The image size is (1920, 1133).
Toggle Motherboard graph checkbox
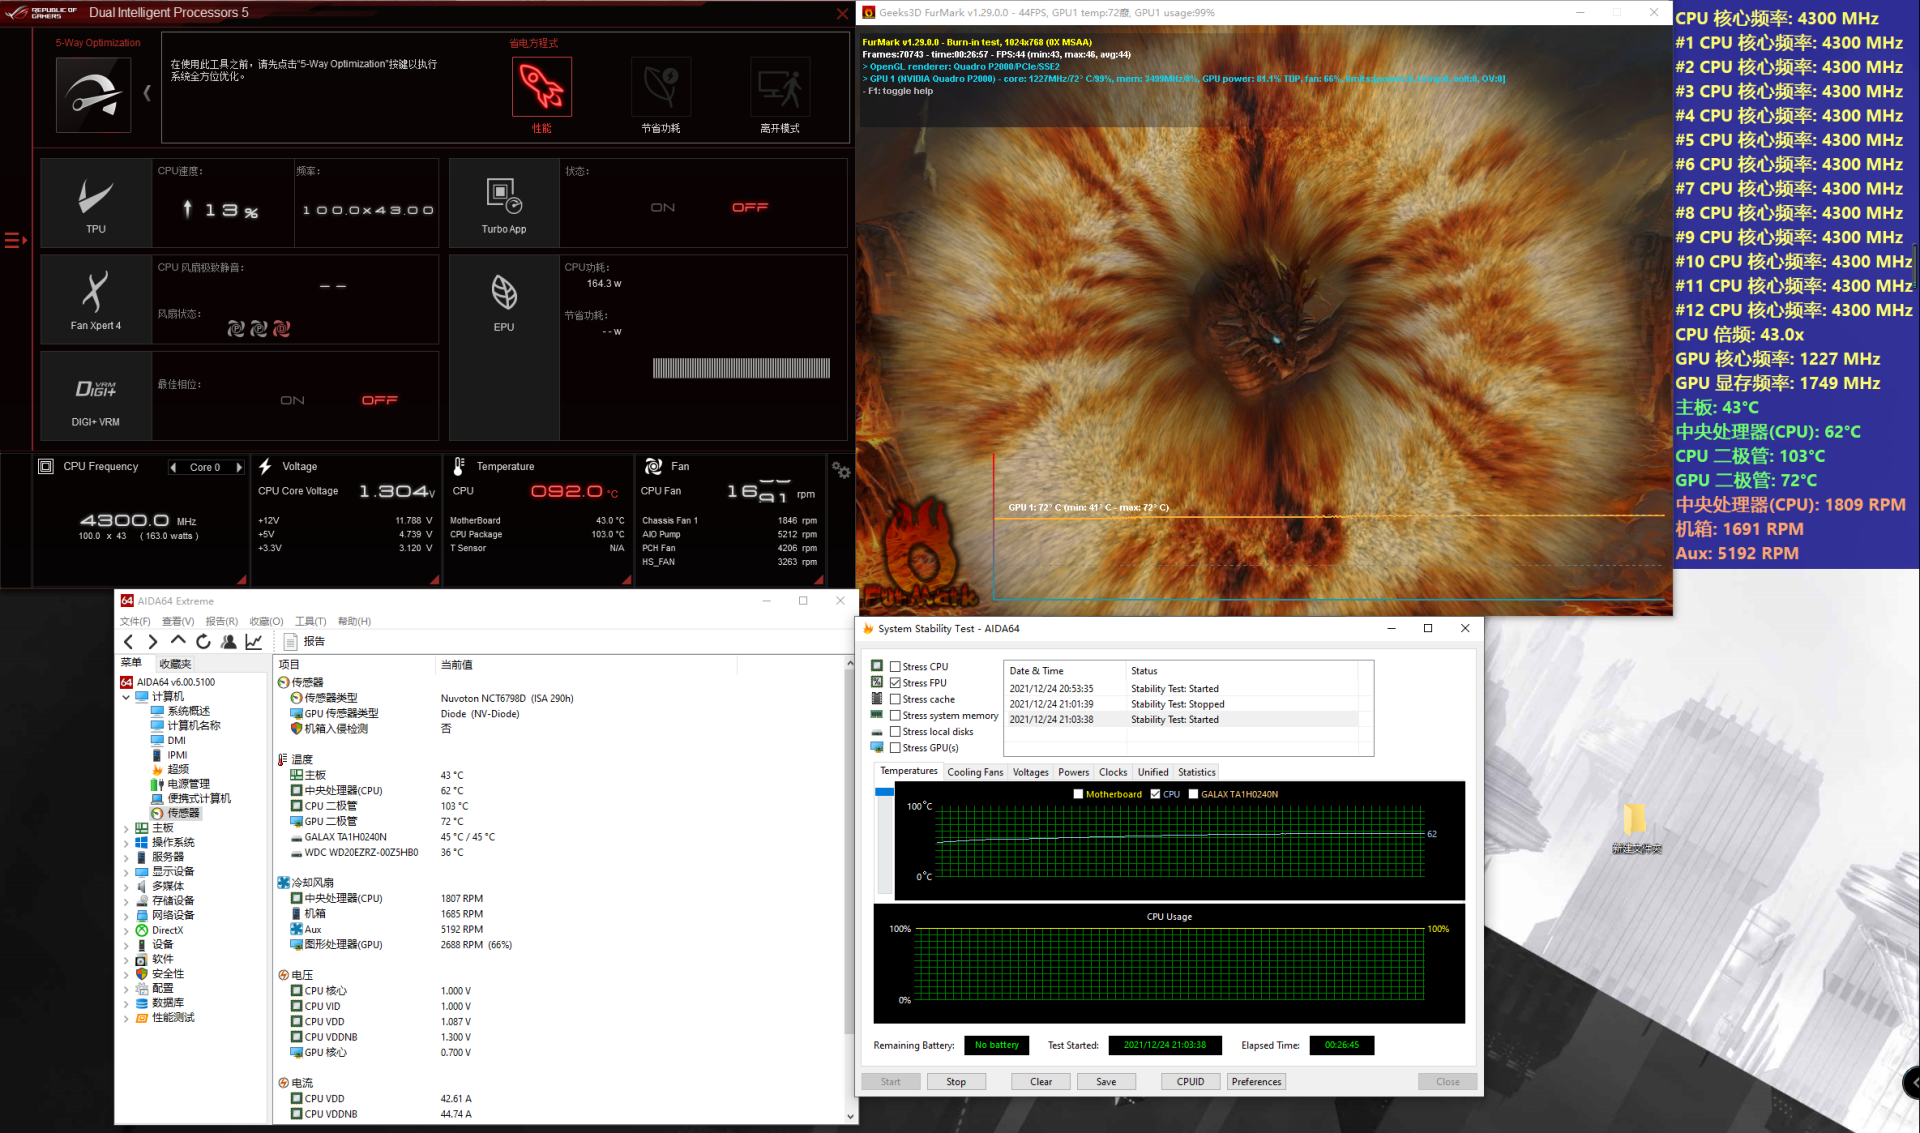[1078, 794]
